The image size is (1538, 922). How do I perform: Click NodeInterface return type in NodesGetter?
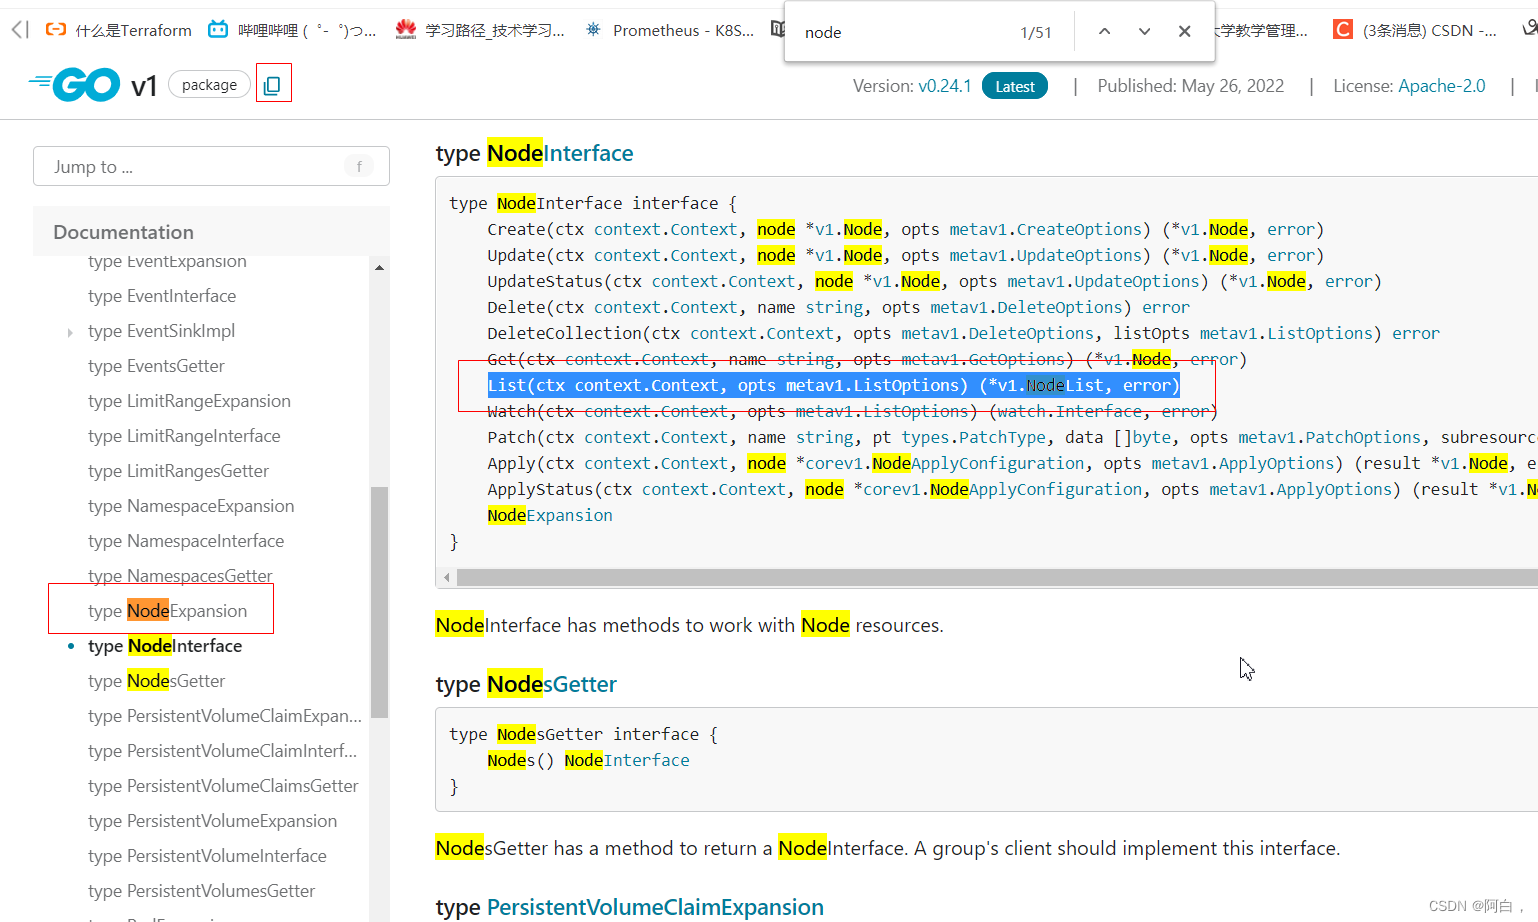(627, 760)
